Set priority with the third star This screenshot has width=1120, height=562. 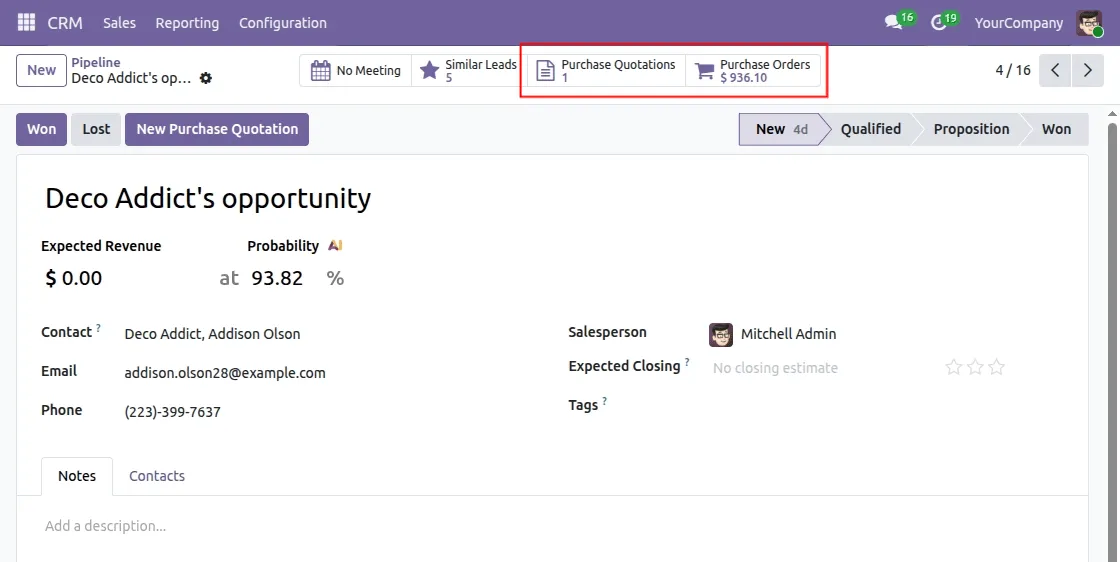(x=996, y=367)
